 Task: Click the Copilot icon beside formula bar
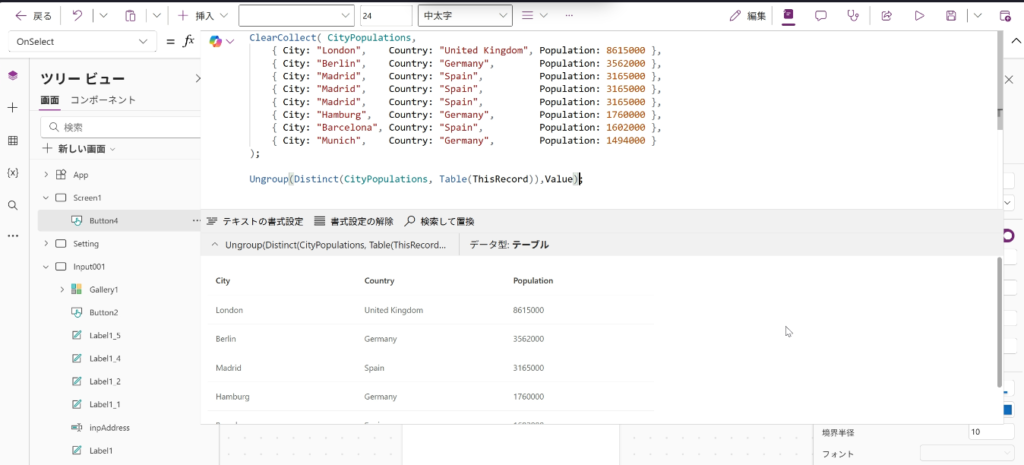click(x=215, y=41)
